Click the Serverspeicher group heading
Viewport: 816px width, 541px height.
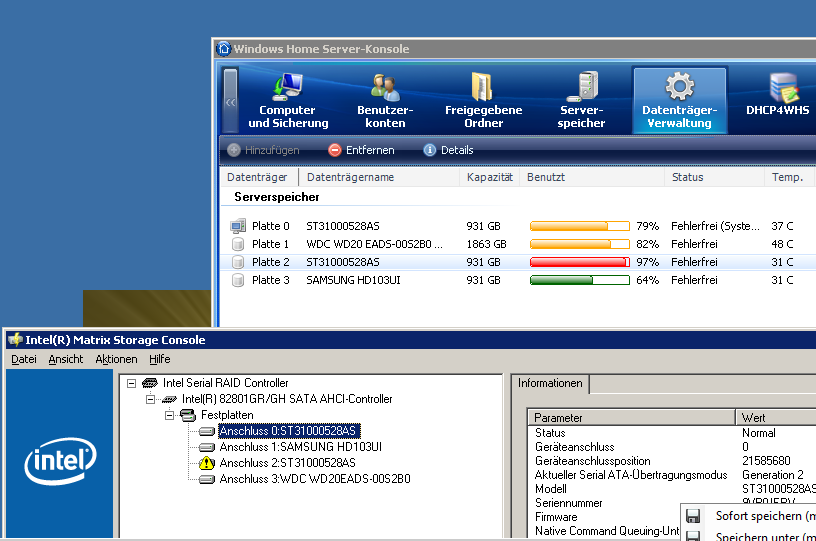pyautogui.click(x=276, y=197)
